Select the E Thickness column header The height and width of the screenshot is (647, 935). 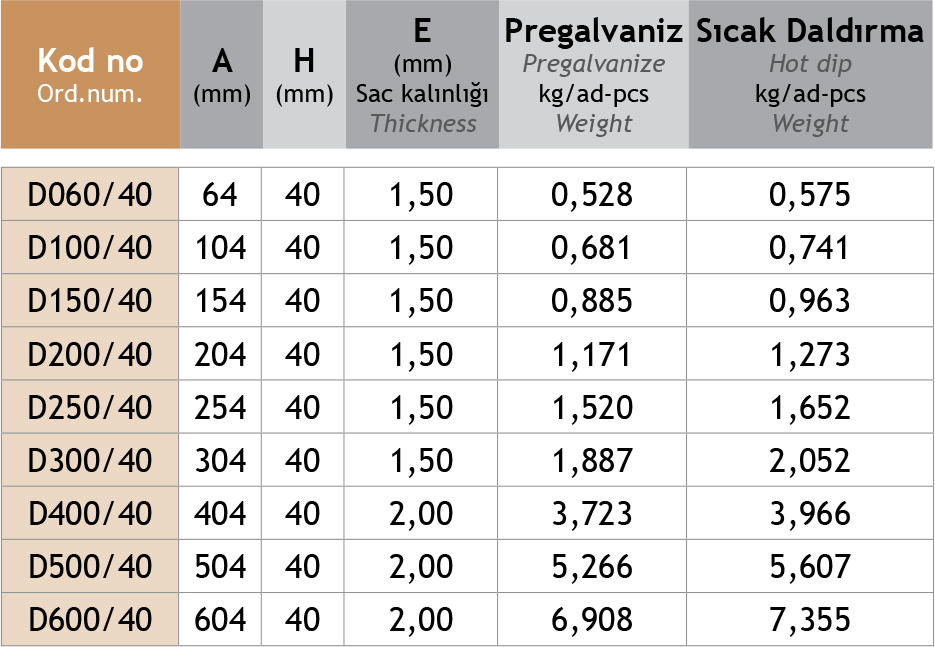(422, 75)
